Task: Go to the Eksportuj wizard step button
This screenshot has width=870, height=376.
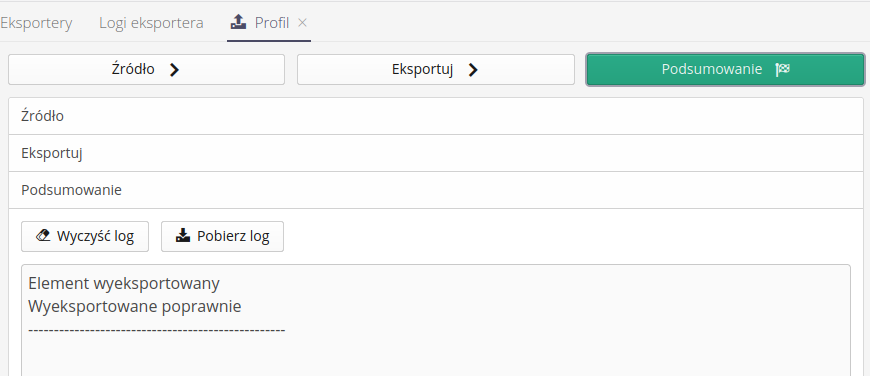Action: pyautogui.click(x=436, y=69)
